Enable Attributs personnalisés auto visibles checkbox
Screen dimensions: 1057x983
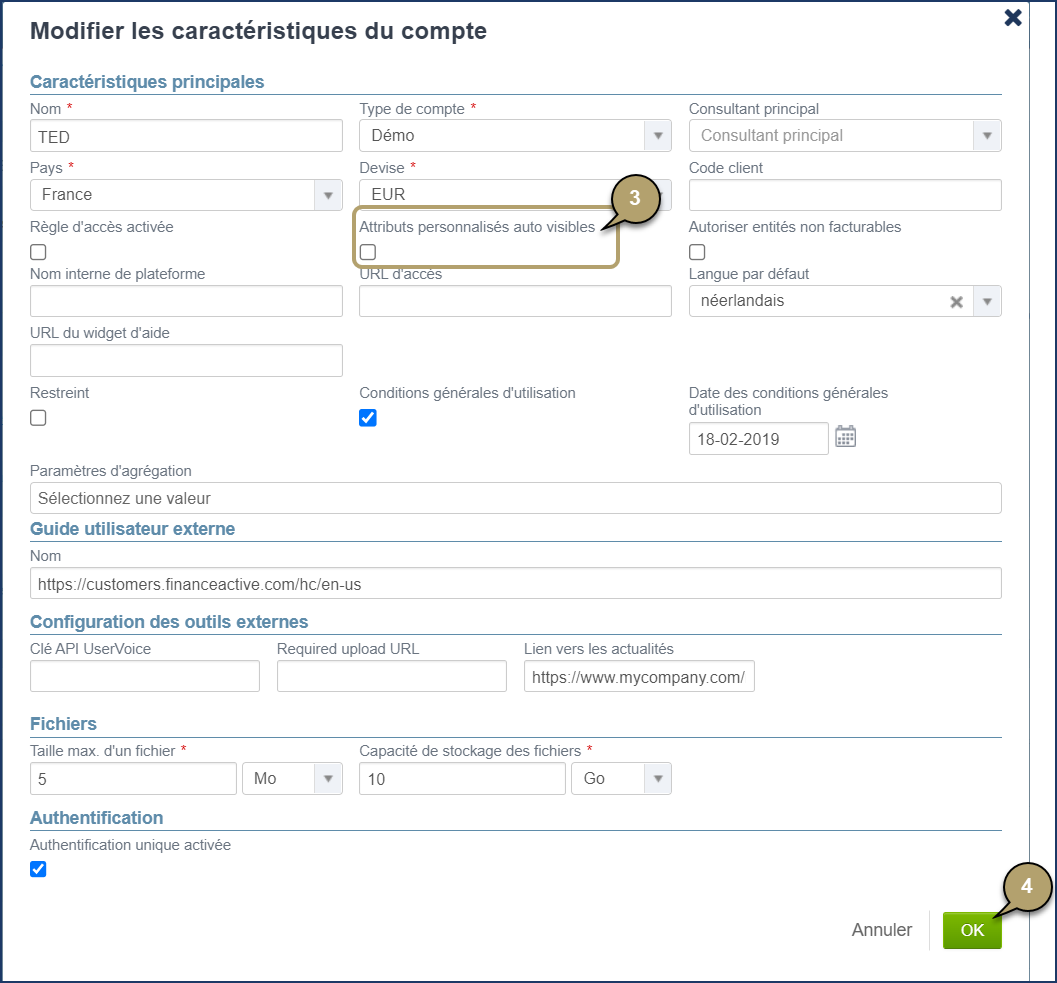tap(368, 252)
